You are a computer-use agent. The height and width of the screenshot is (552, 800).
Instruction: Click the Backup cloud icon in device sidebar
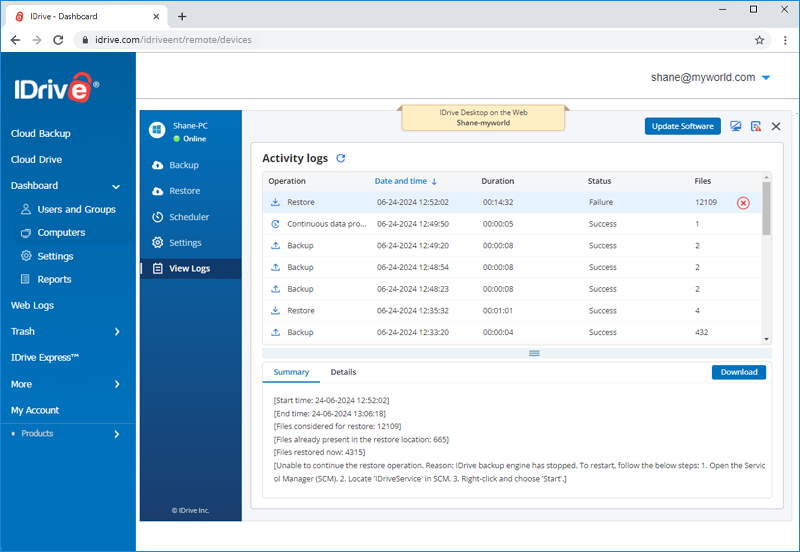point(158,165)
